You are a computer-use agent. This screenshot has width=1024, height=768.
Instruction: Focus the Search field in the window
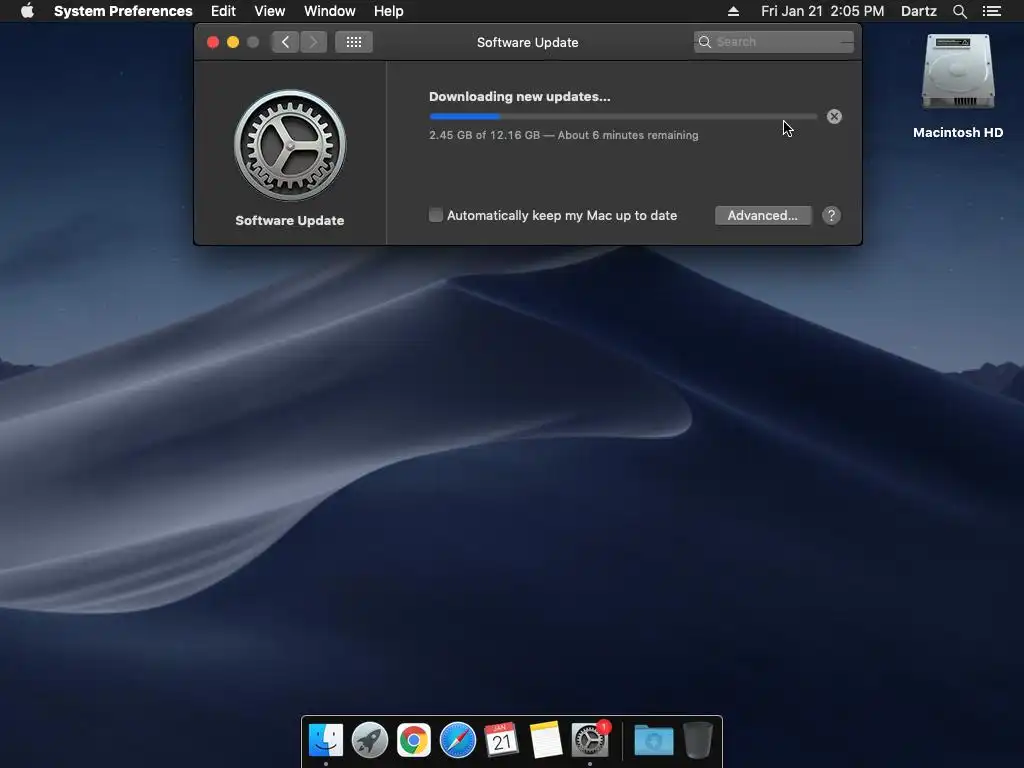pos(774,42)
